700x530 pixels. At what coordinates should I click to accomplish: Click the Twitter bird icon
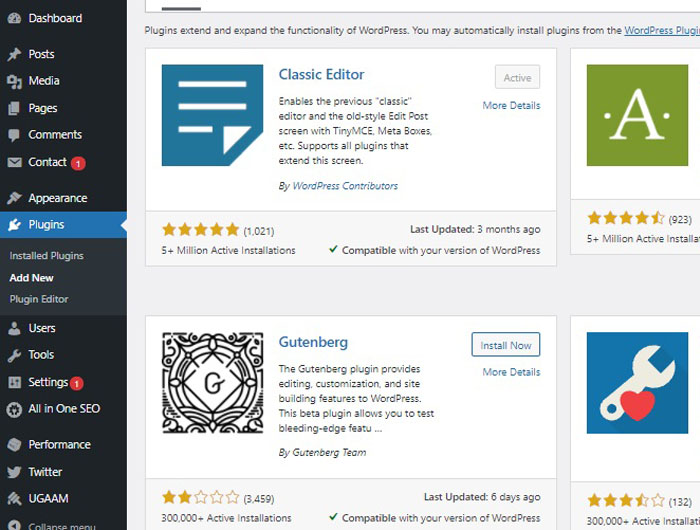point(14,472)
